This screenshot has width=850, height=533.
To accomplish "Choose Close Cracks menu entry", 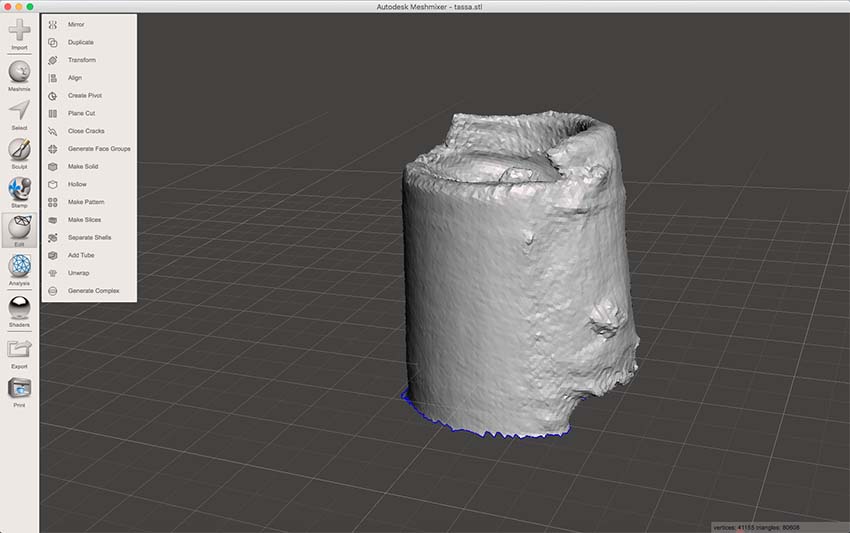I will [86, 131].
